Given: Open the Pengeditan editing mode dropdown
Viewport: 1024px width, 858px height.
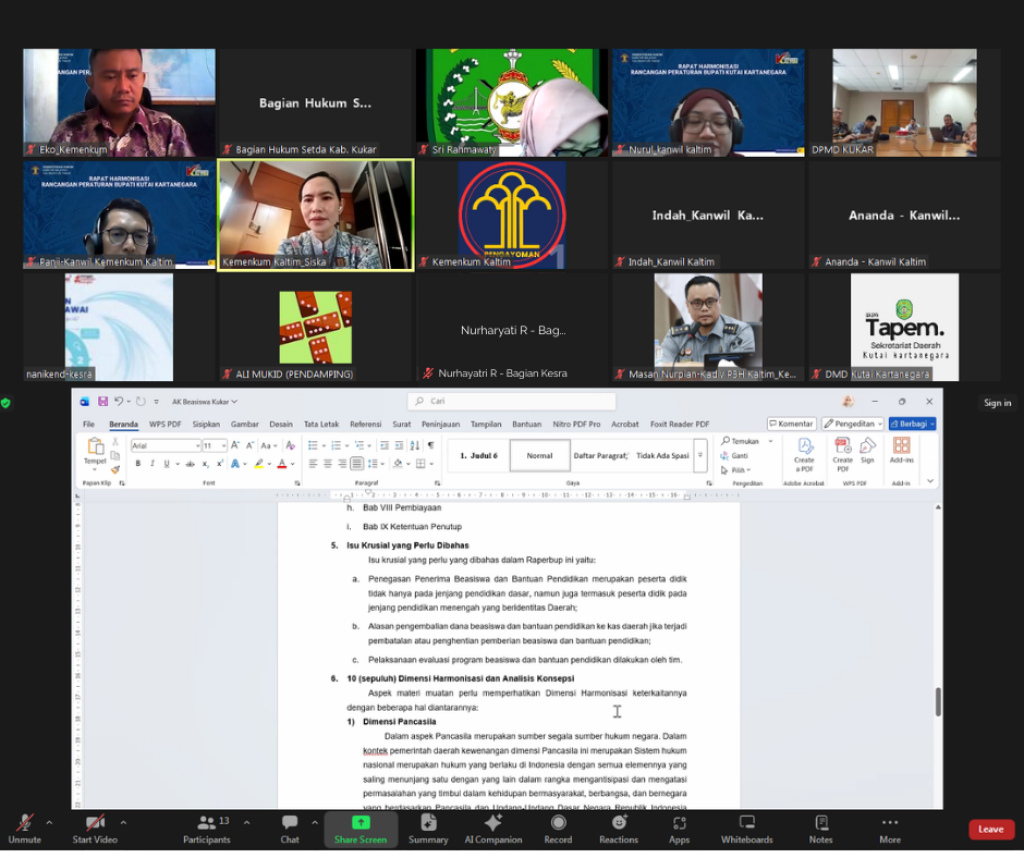Looking at the screenshot, I should click(852, 424).
